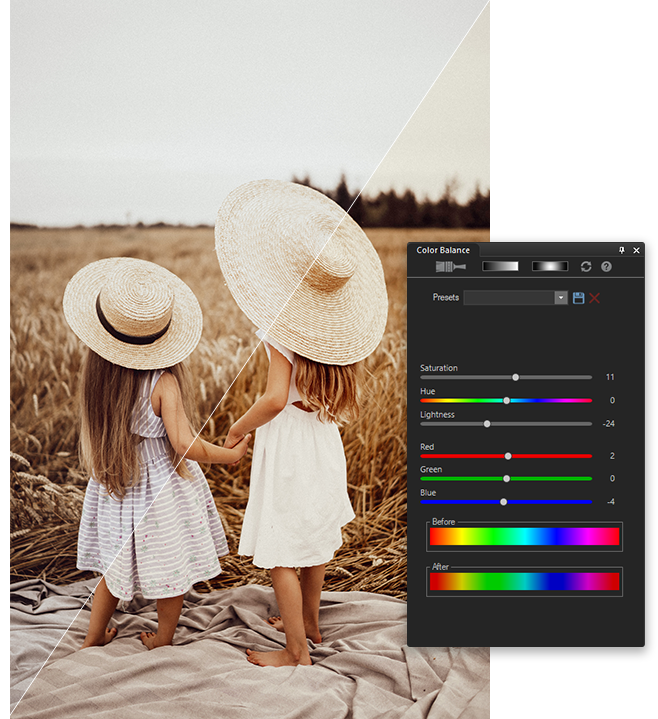The image size is (658, 719).
Task: Delete preset with the red X icon
Action: [594, 298]
